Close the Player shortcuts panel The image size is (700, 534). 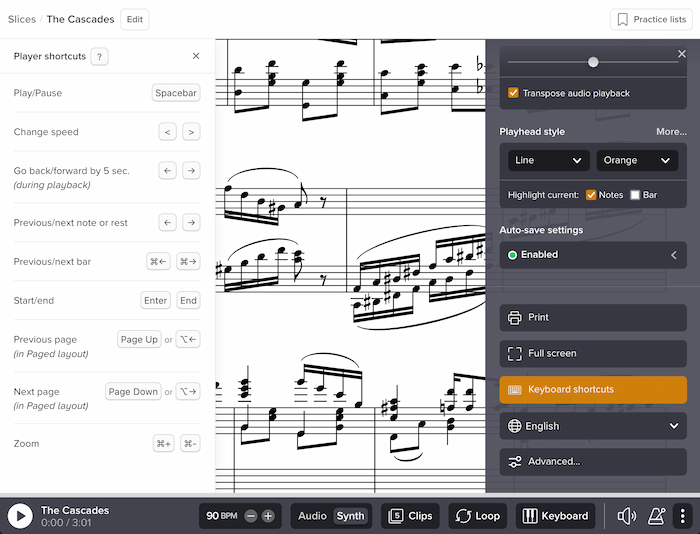pyautogui.click(x=196, y=56)
